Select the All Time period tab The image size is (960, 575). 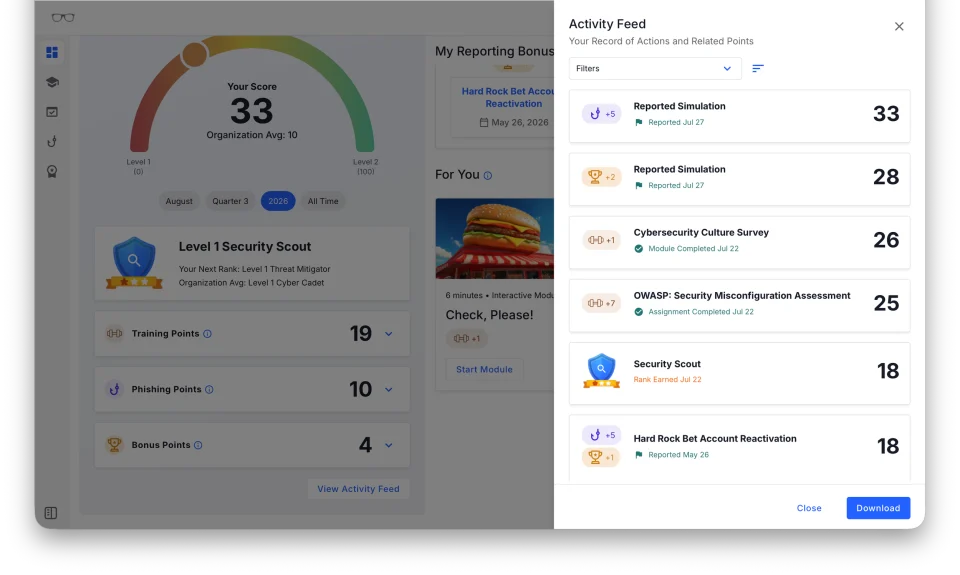point(323,201)
